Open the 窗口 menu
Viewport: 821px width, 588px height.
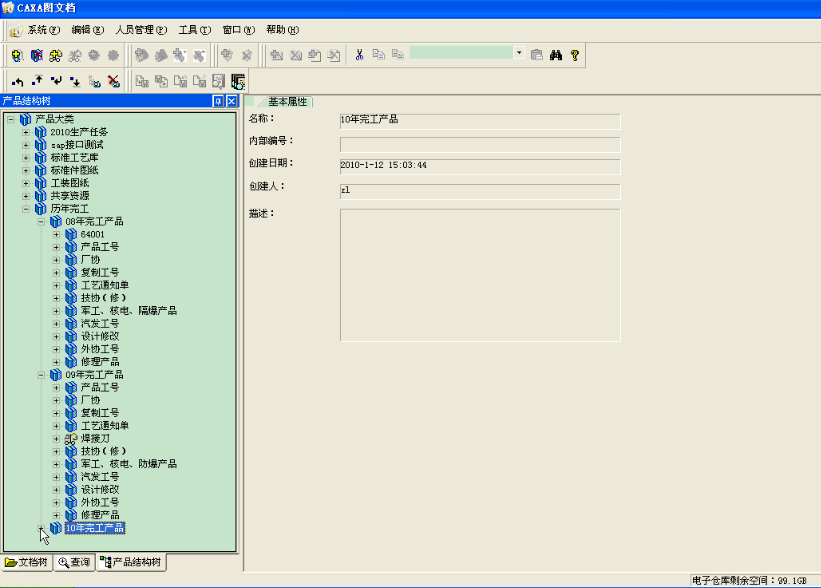(238, 30)
